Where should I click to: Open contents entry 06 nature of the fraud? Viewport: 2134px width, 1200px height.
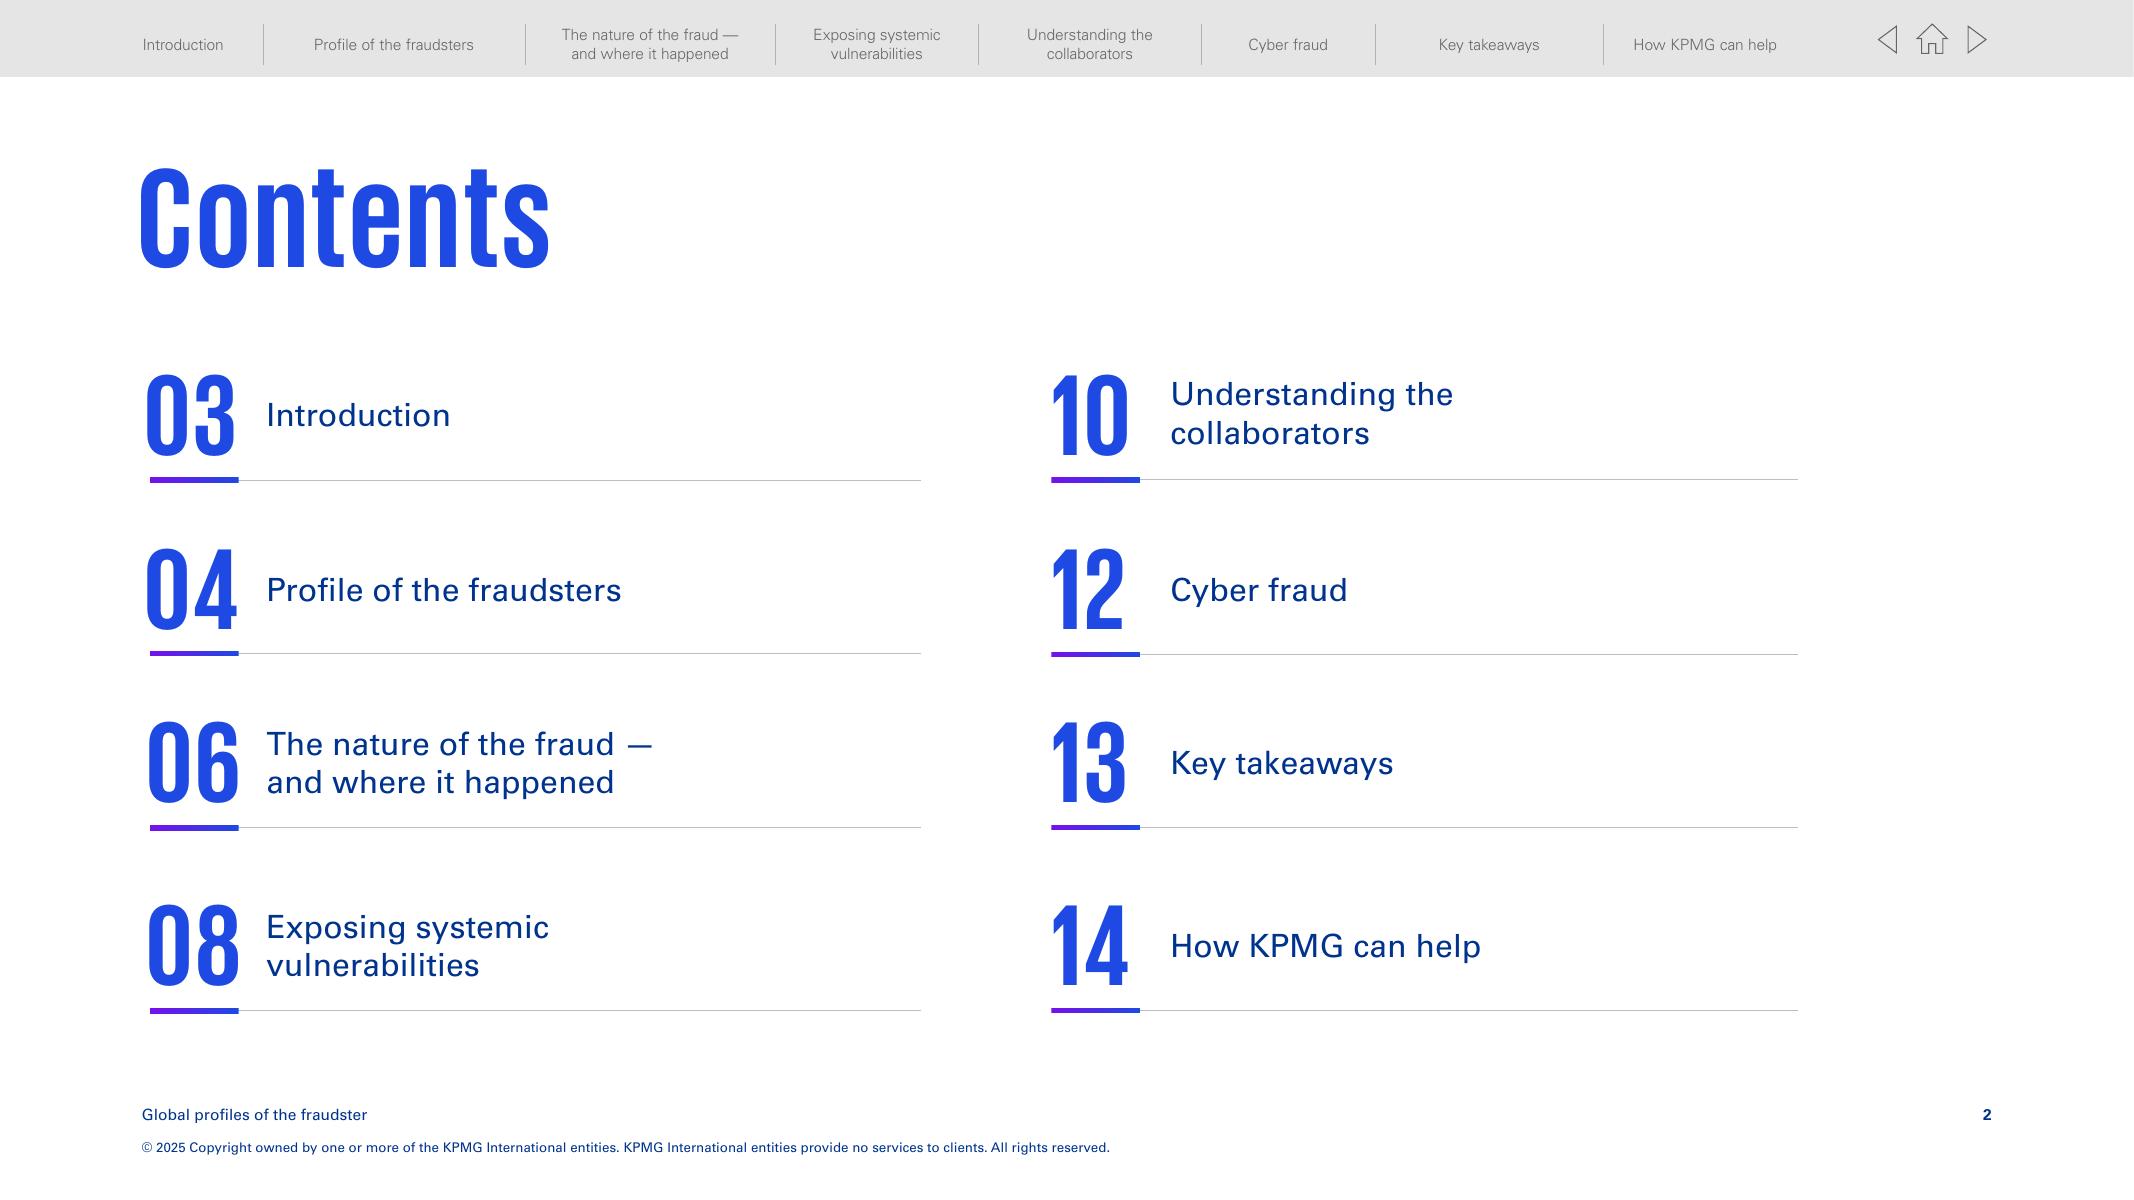click(459, 763)
